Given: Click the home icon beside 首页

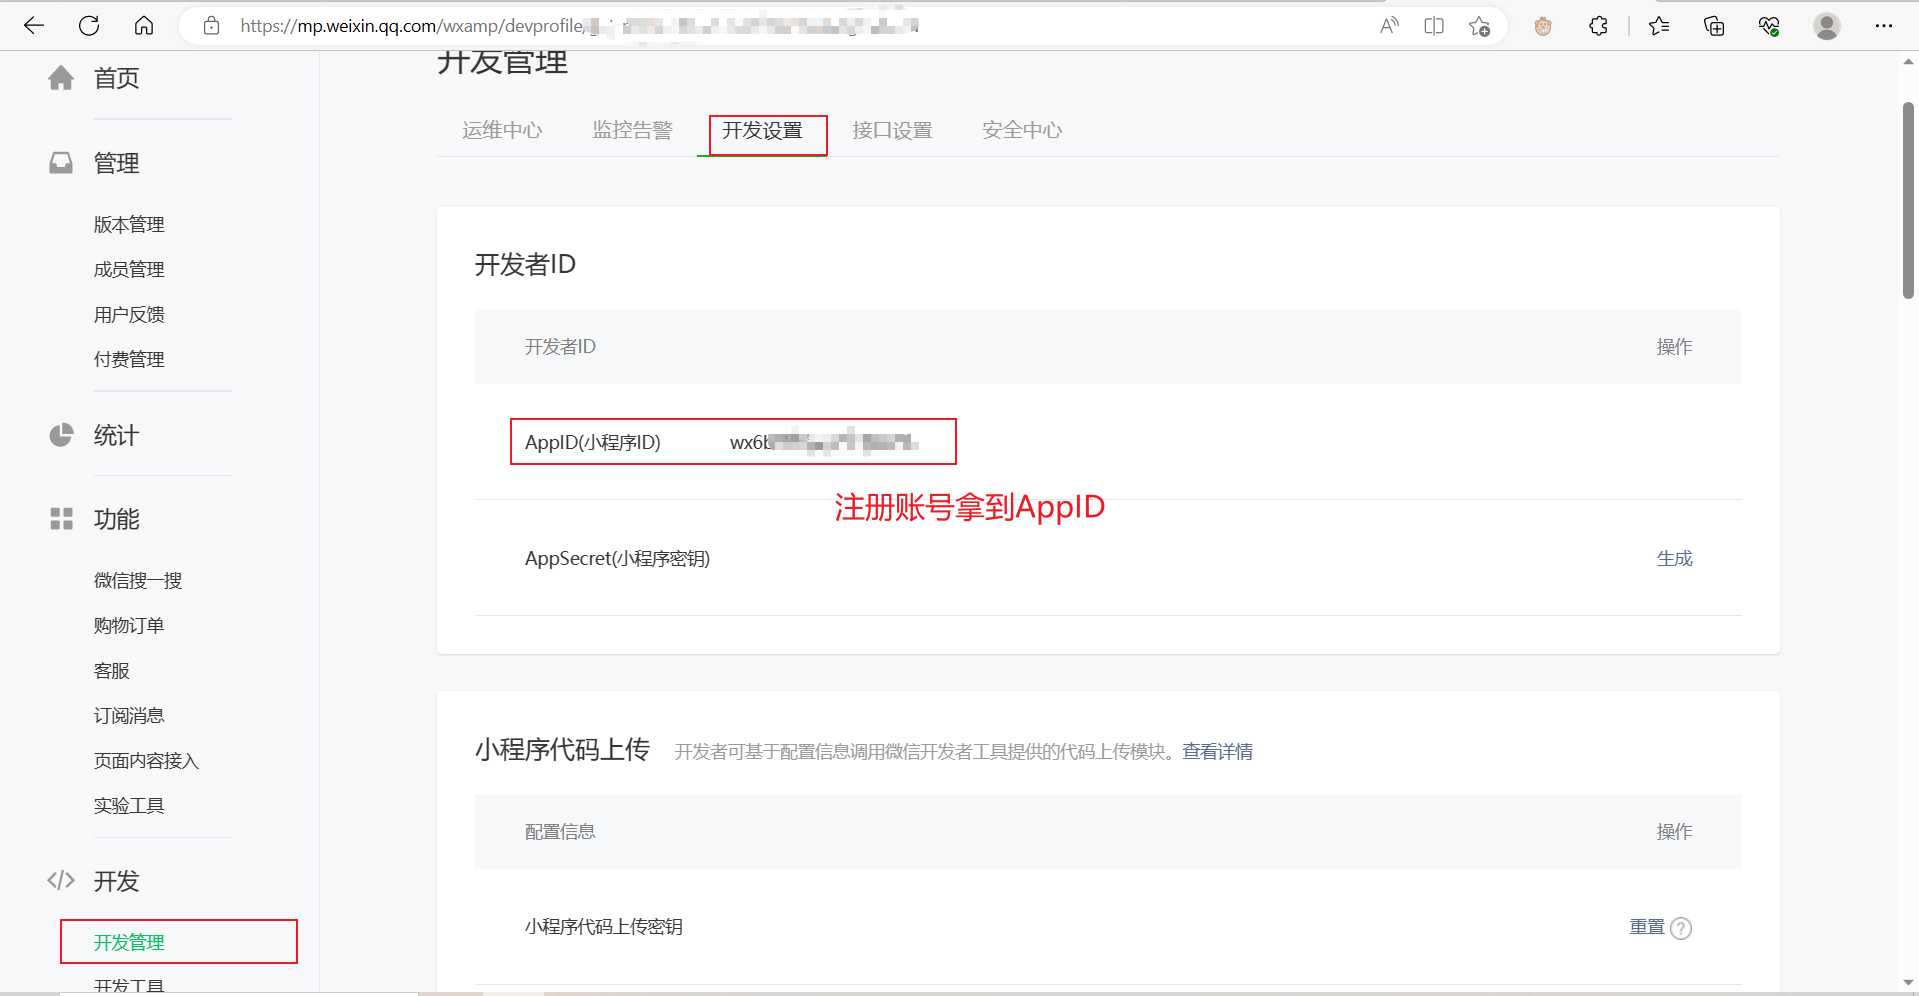Looking at the screenshot, I should (61, 78).
